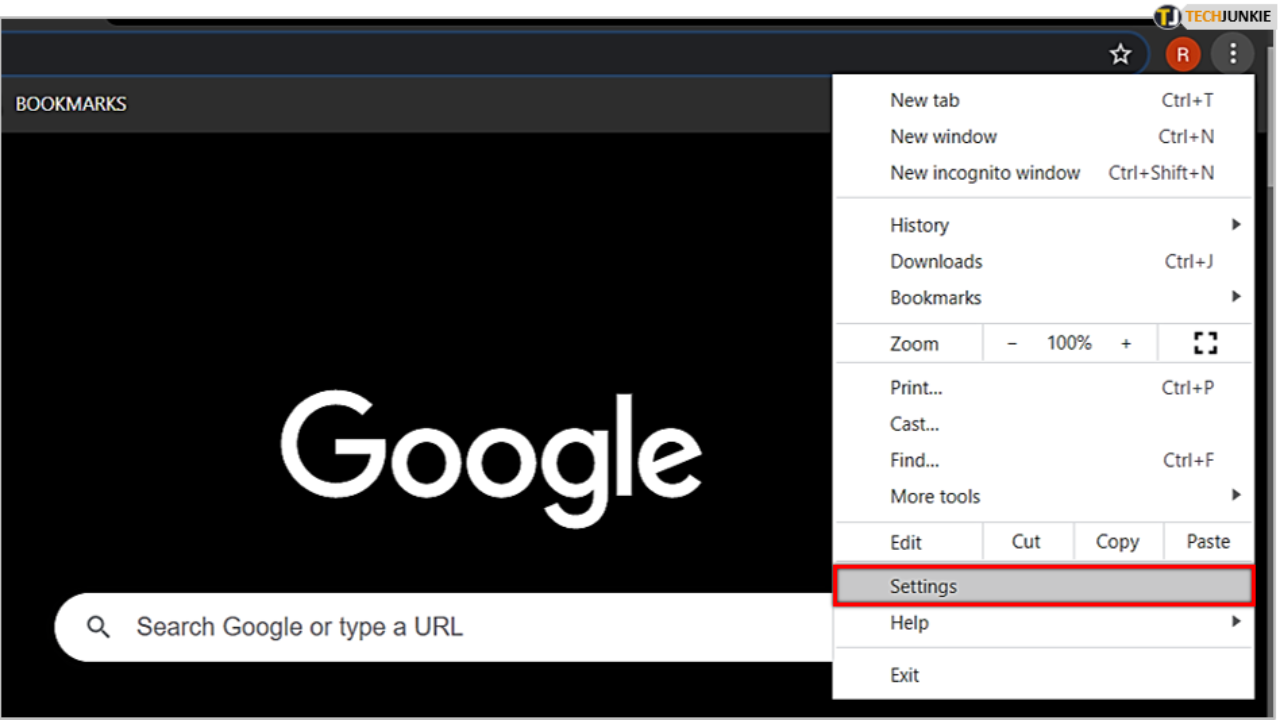Click the three-dot Chrome menu icon
Screen dimensions: 1280x720
pos(1233,53)
